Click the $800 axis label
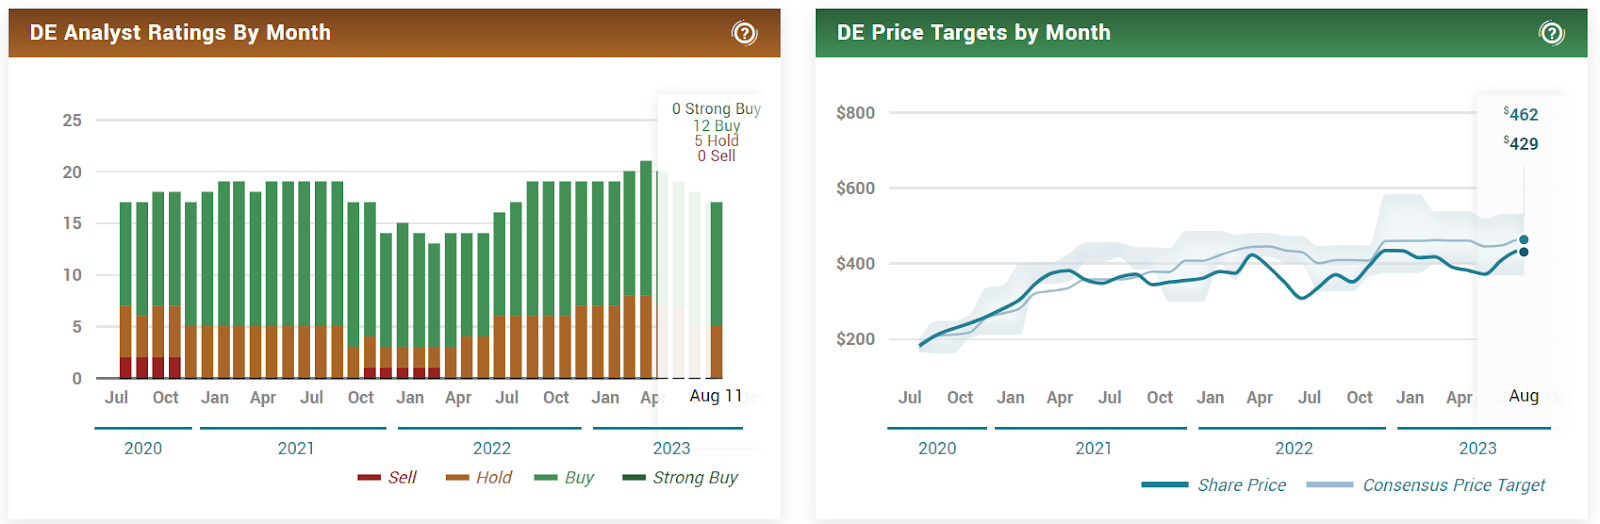Image resolution: width=1600 pixels, height=524 pixels. point(856,113)
